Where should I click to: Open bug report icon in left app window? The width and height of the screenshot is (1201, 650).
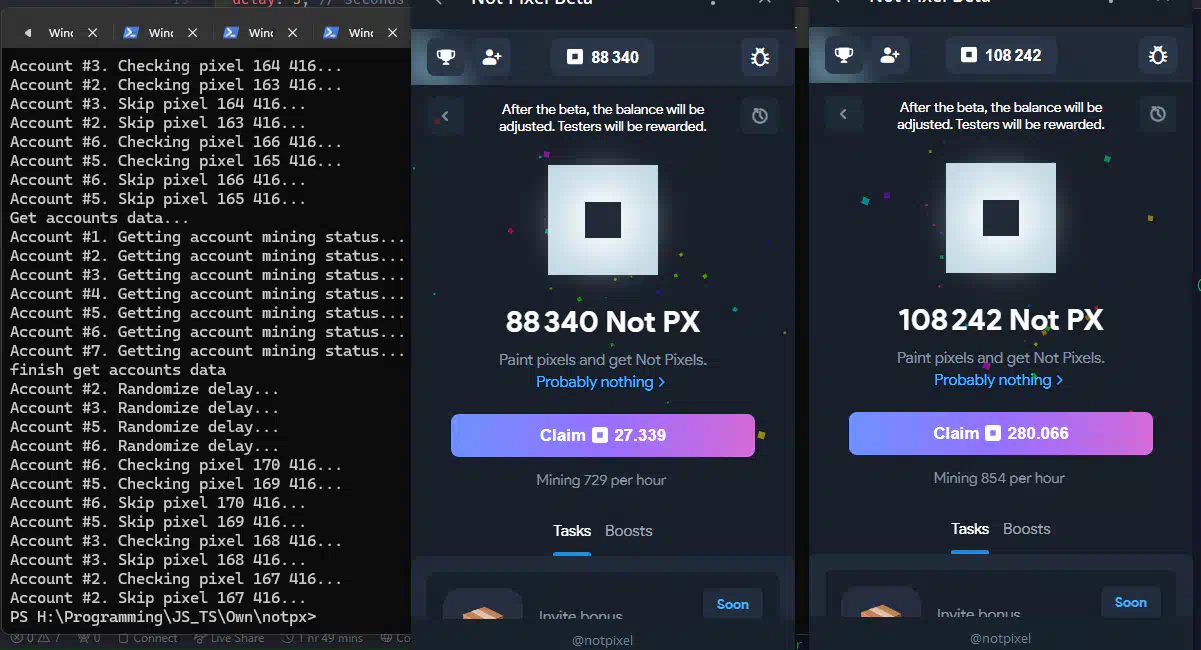(x=759, y=57)
